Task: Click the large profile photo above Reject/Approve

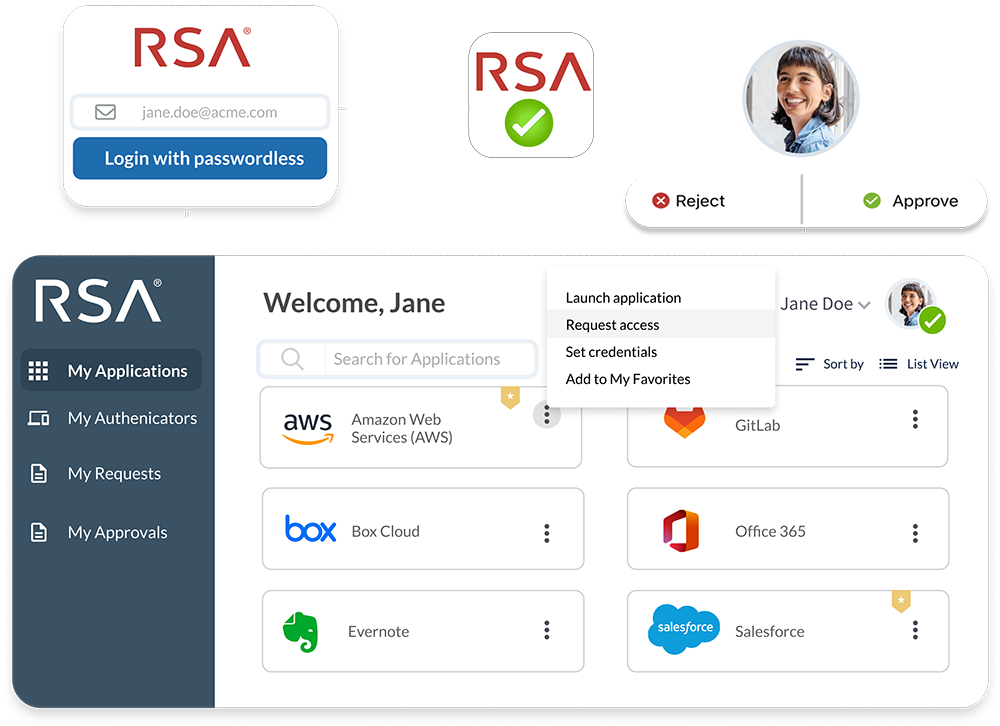Action: (x=801, y=98)
